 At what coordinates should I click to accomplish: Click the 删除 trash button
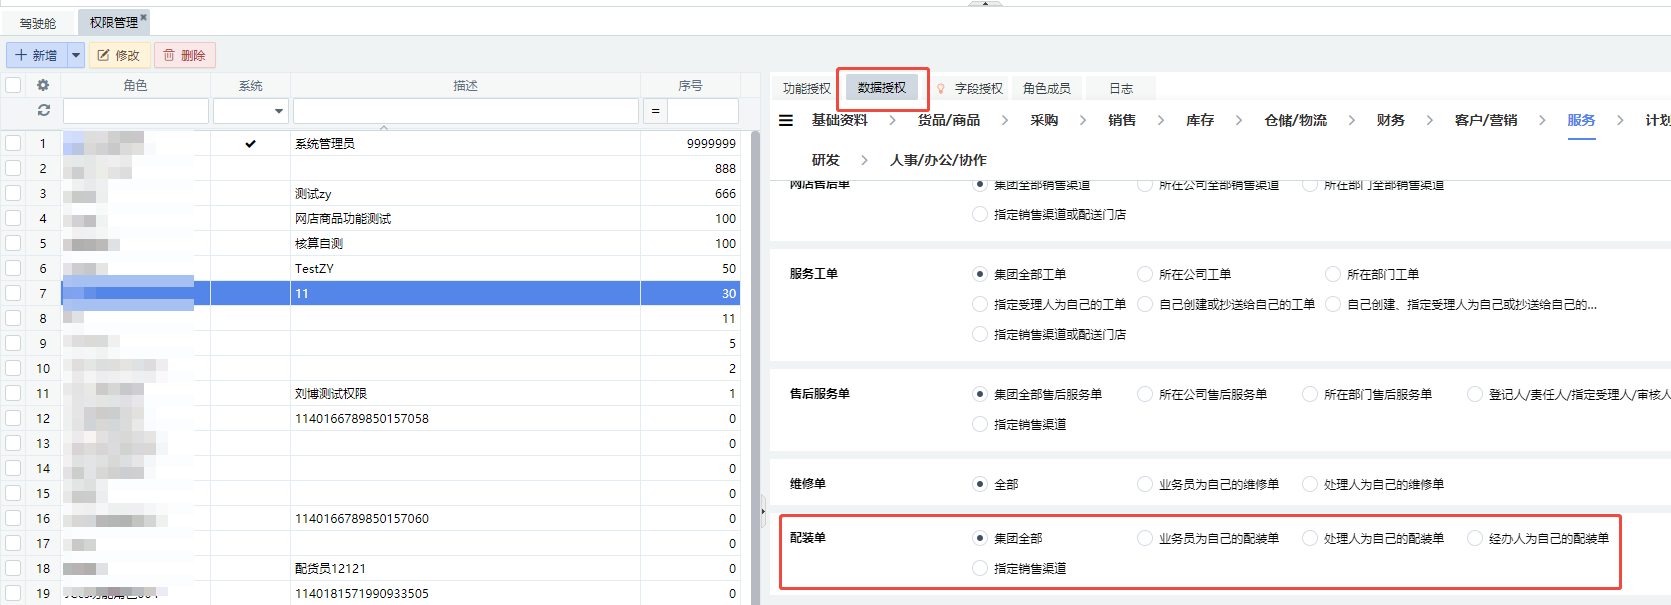click(185, 55)
